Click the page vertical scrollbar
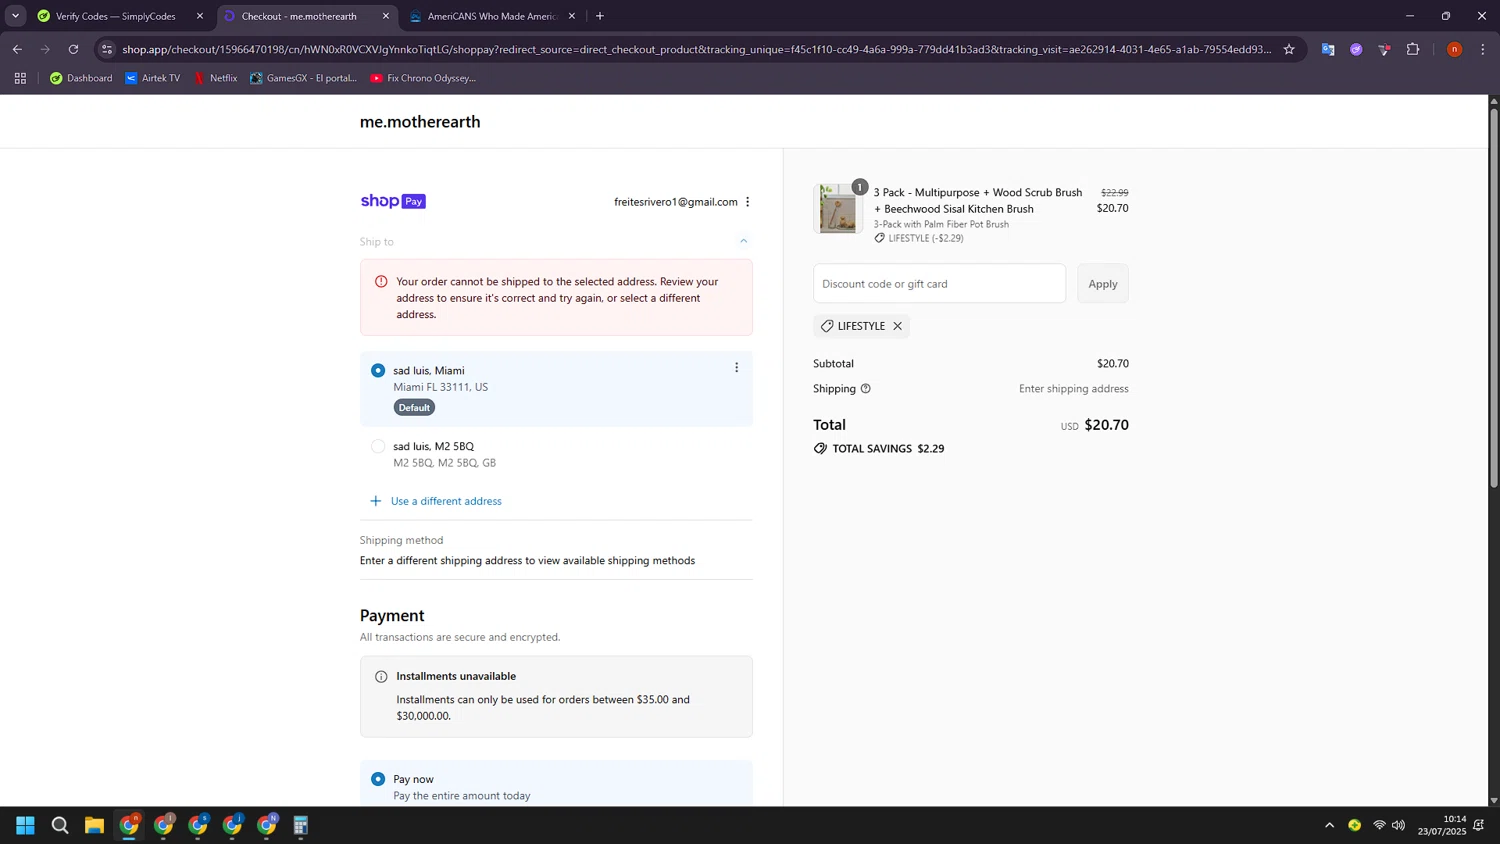Screen dimensions: 1500x844 [x=1494, y=298]
